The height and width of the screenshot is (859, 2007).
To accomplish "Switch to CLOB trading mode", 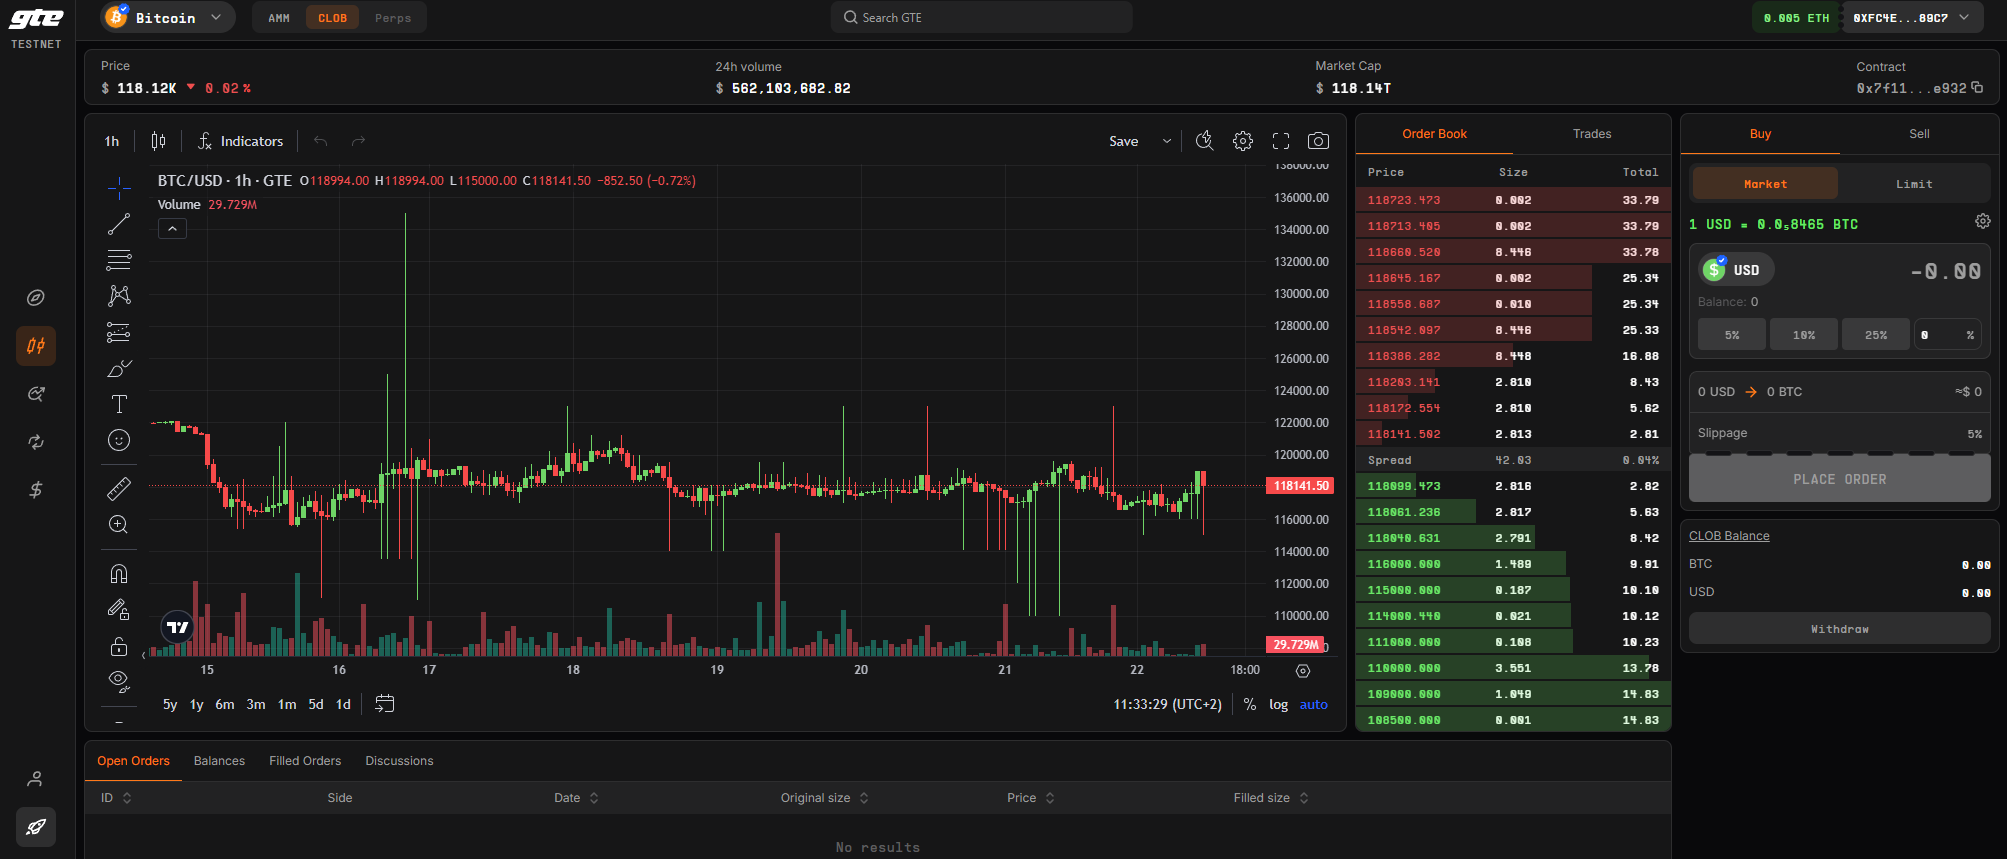I will click(332, 18).
